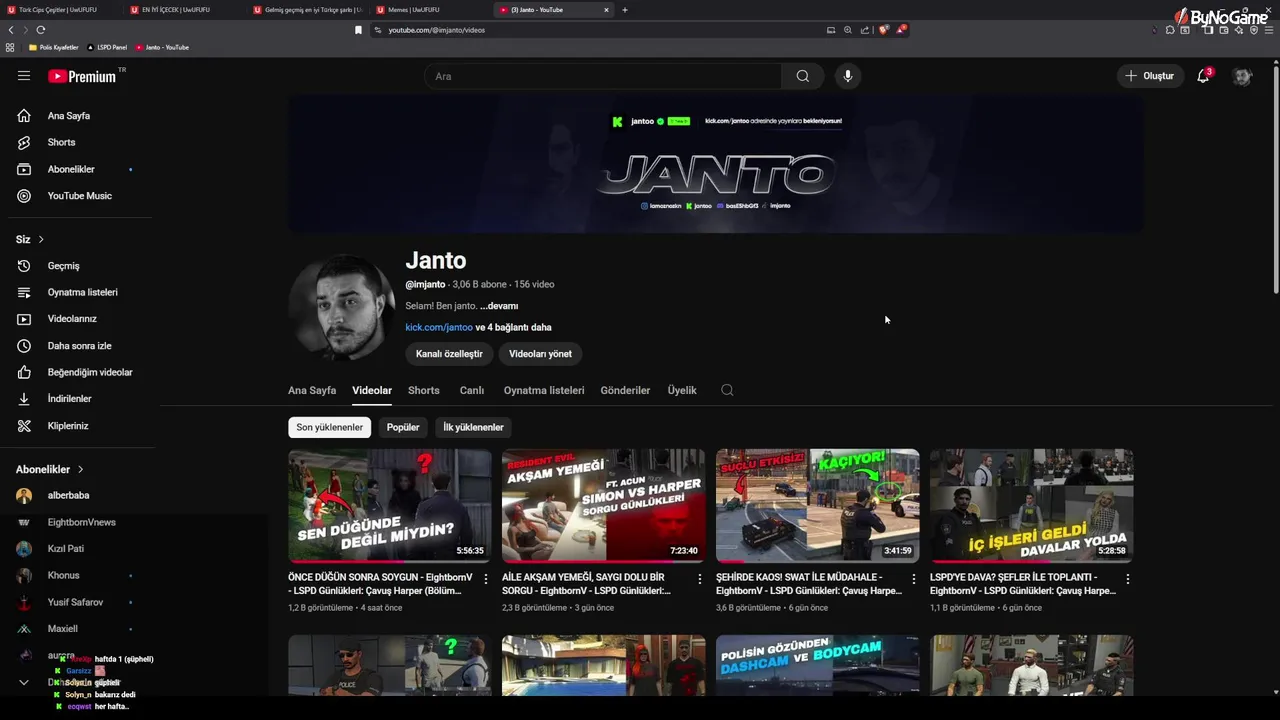Go to Ana Sayfa in sidebar
Viewport: 1280px width, 720px height.
(x=68, y=116)
